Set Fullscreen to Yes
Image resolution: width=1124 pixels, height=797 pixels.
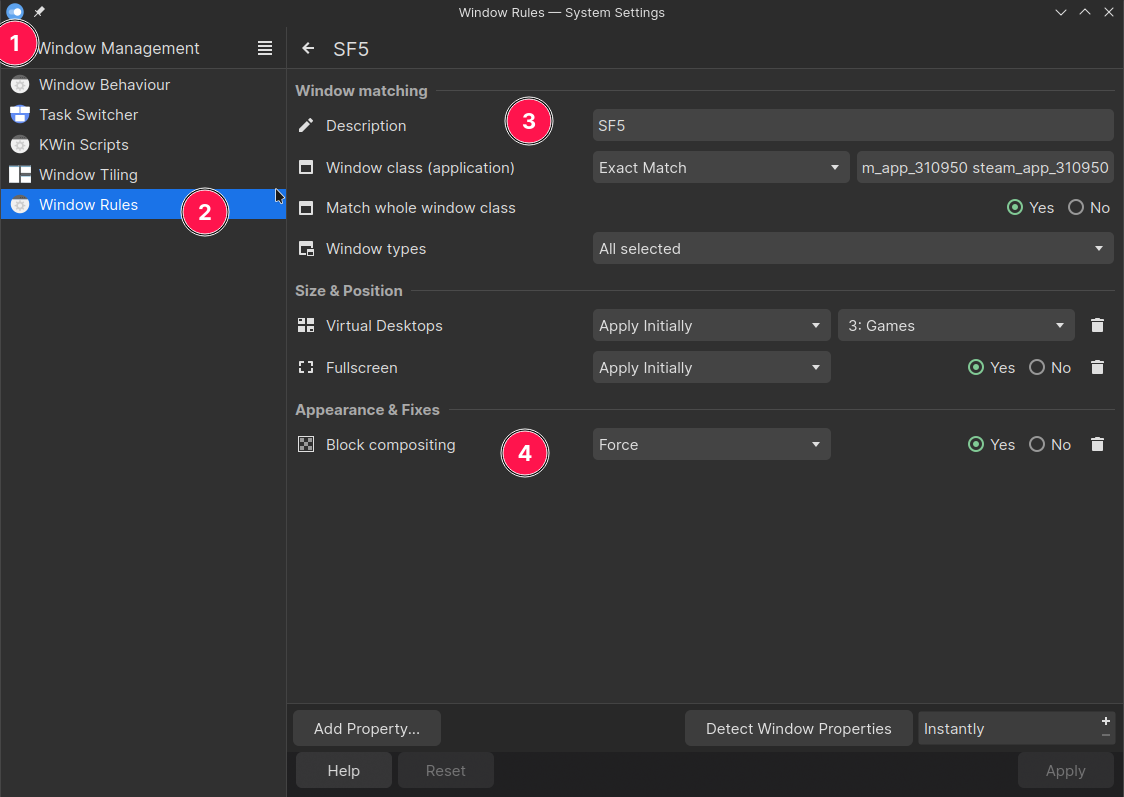tap(991, 367)
